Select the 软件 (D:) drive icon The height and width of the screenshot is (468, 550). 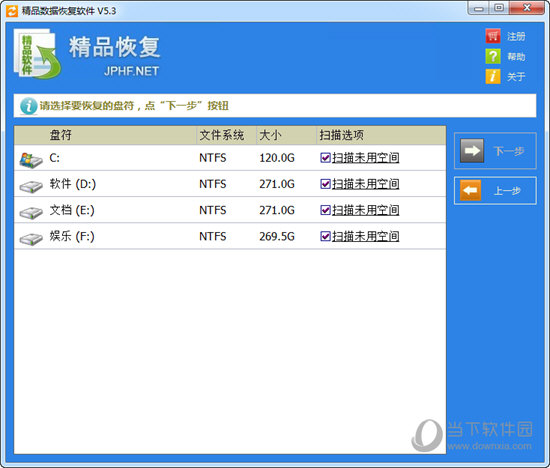point(31,186)
